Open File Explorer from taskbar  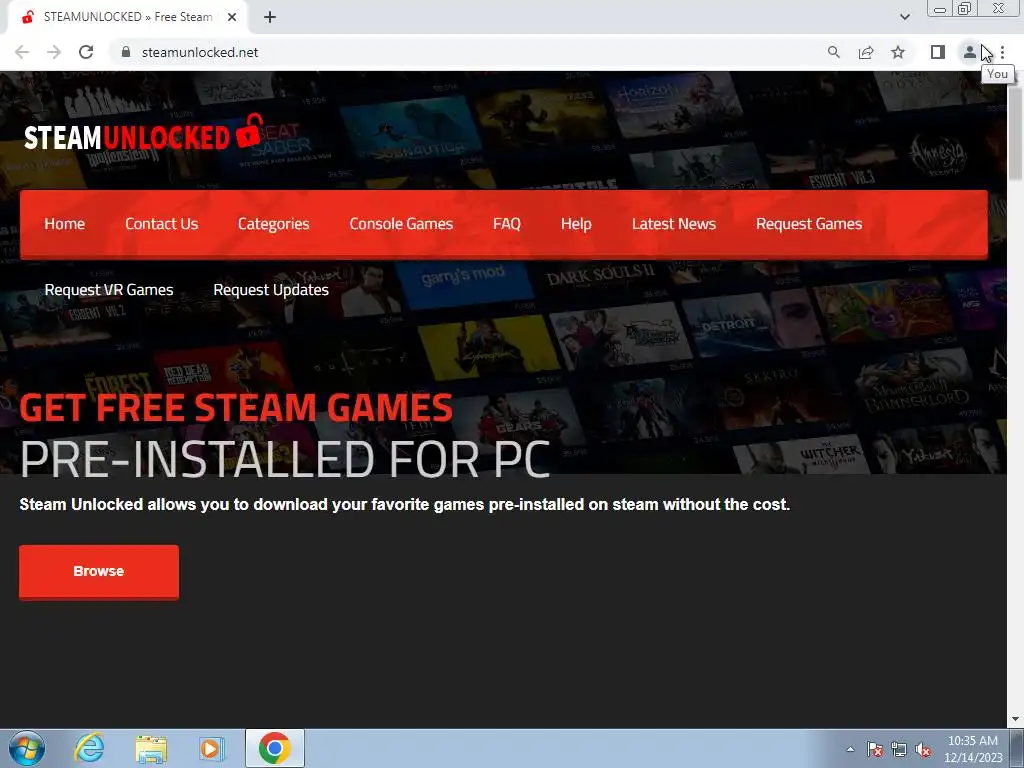click(x=151, y=749)
